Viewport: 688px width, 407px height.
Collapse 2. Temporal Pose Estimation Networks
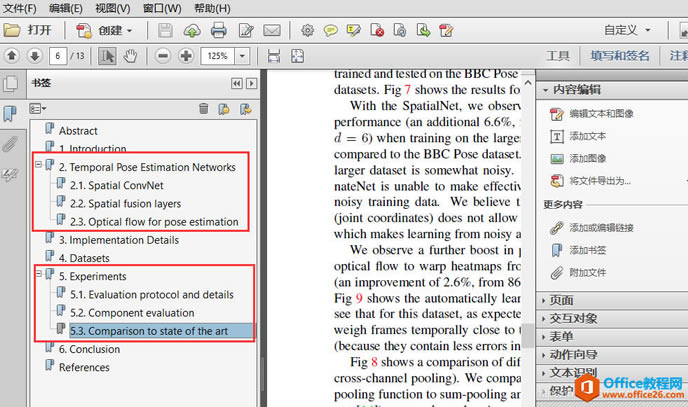pyautogui.click(x=39, y=164)
